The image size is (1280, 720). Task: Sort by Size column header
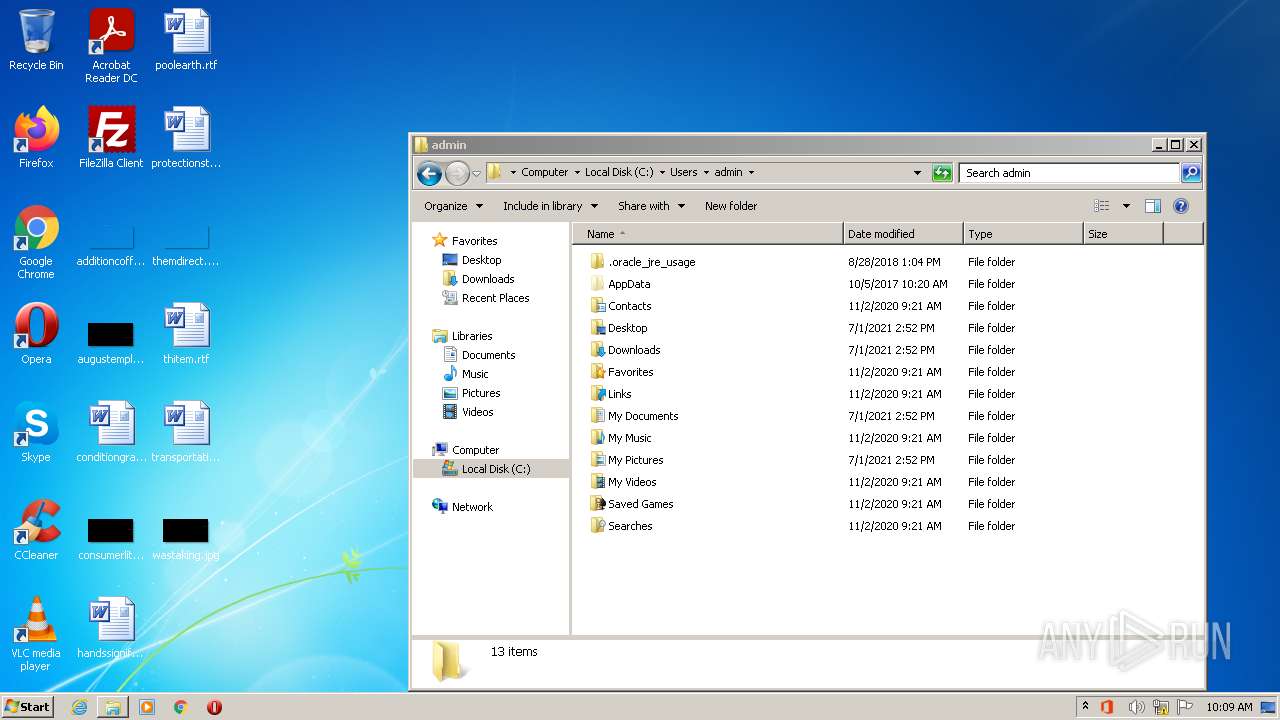coord(1123,234)
